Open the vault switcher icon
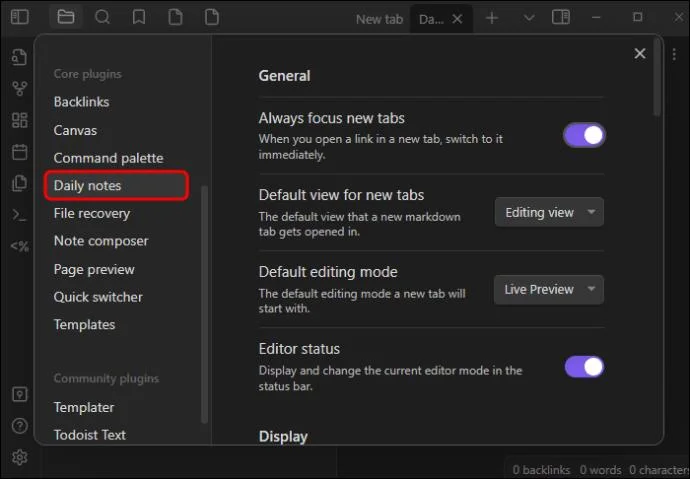The image size is (690, 479). click(19, 395)
